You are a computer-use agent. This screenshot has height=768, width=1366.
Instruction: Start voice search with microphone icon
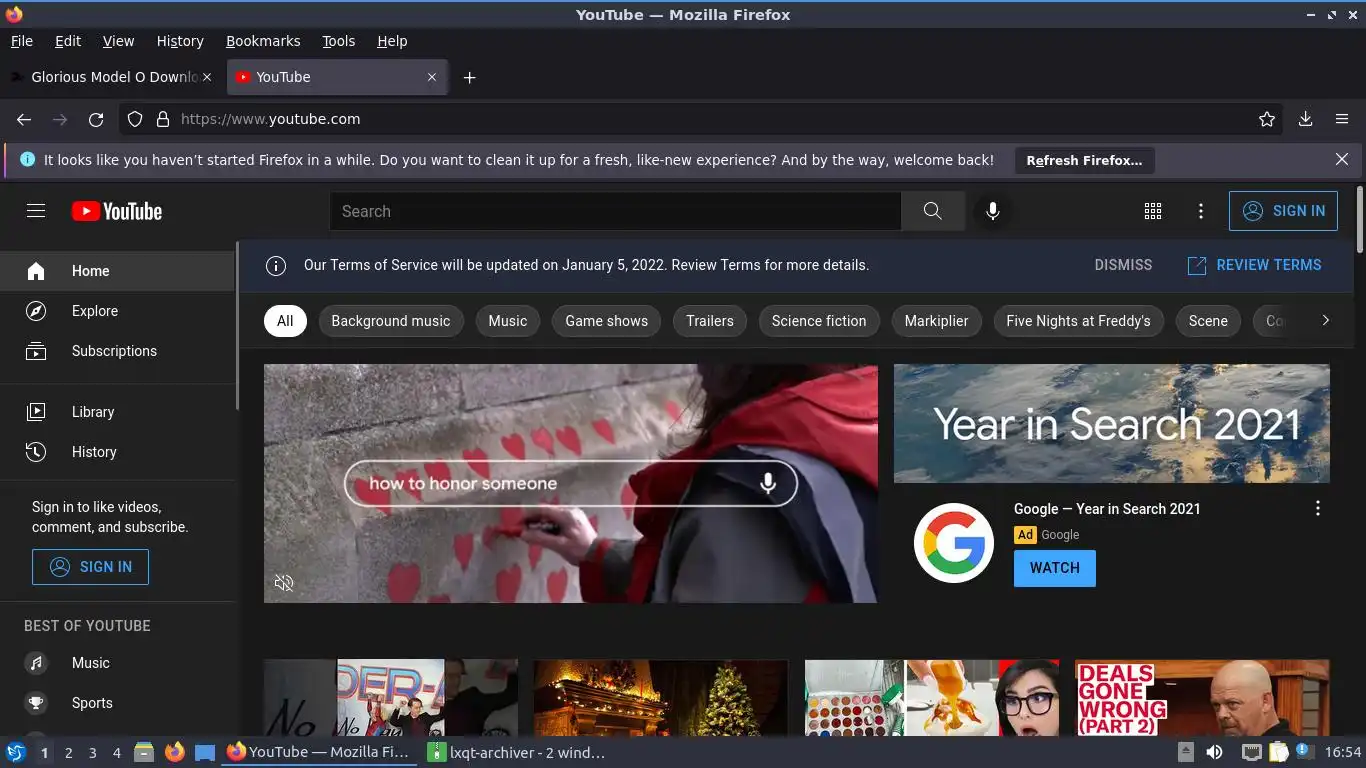click(993, 211)
